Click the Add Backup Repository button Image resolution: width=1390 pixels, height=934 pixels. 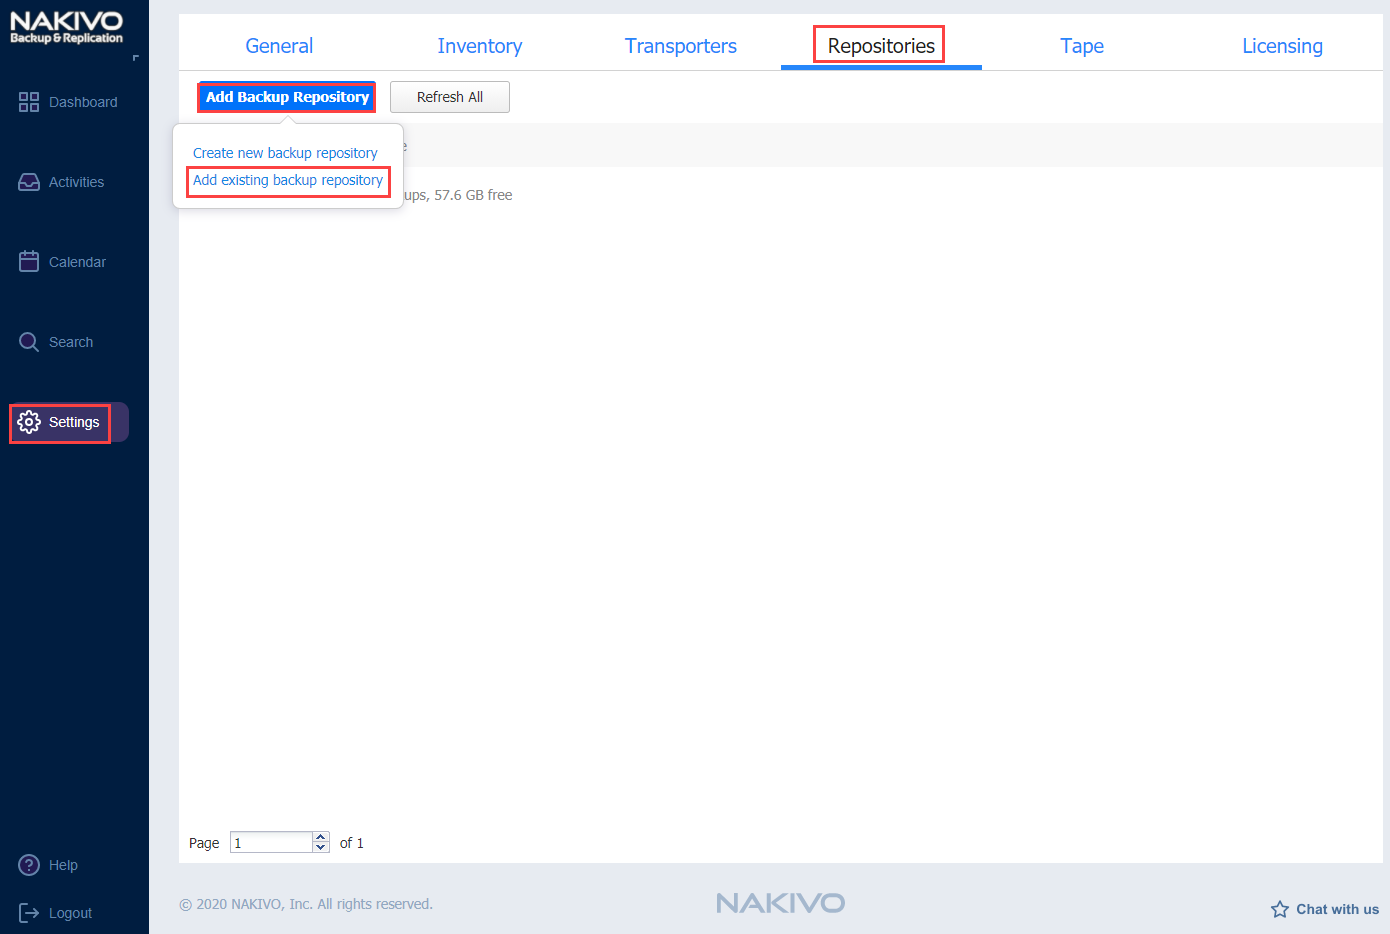coord(287,97)
